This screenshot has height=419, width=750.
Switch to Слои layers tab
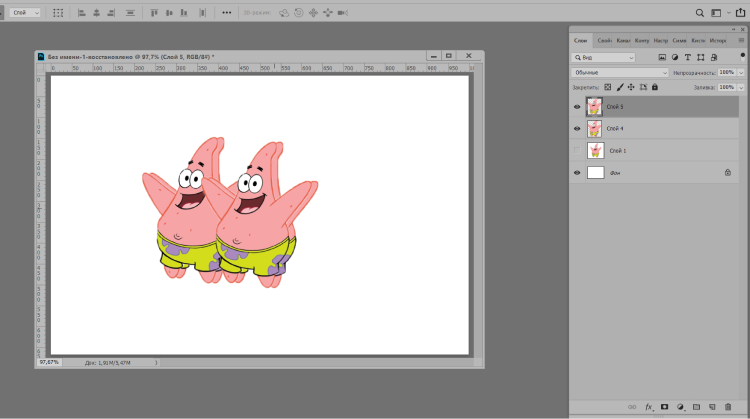tap(581, 41)
